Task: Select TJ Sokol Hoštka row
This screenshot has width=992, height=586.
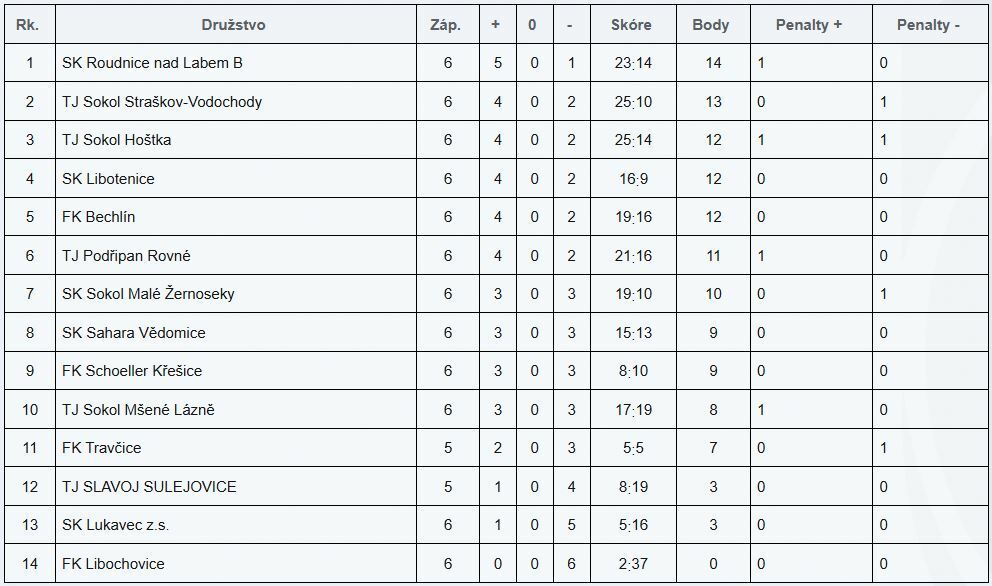Action: click(116, 140)
